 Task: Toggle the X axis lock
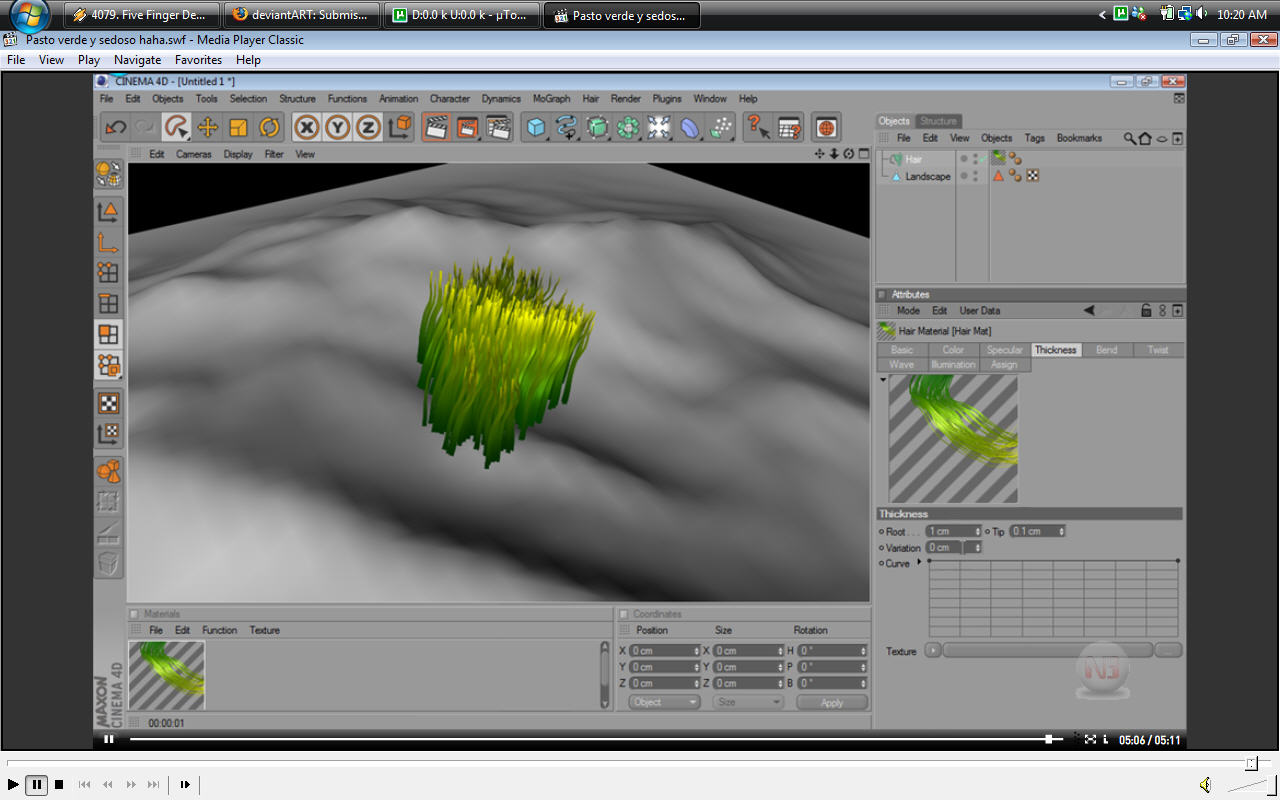pyautogui.click(x=307, y=127)
